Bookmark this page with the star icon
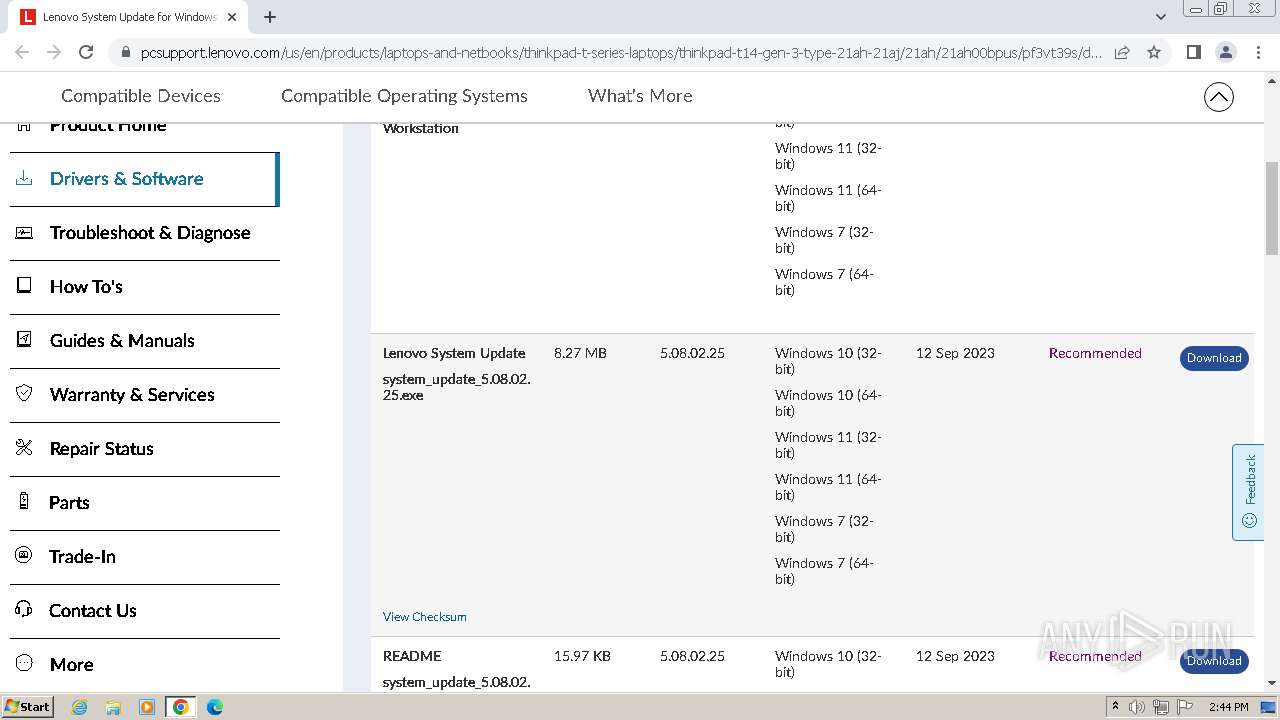This screenshot has height=720, width=1280. [1154, 52]
